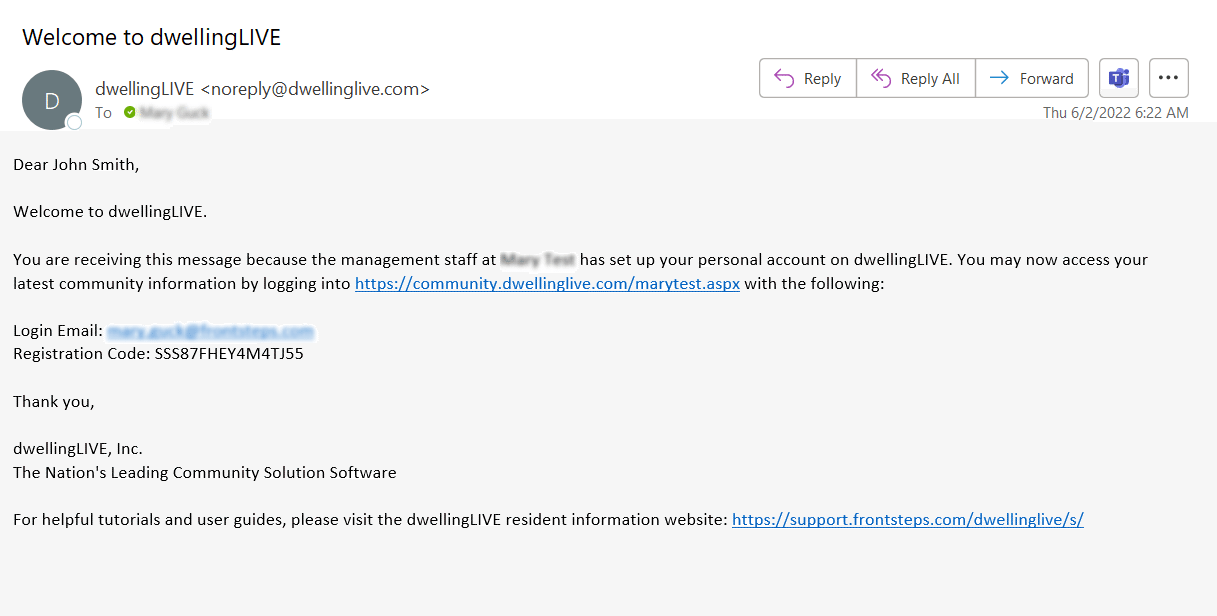Click the green presence indicator beside the recipient
1217x616 pixels.
[x=129, y=113]
